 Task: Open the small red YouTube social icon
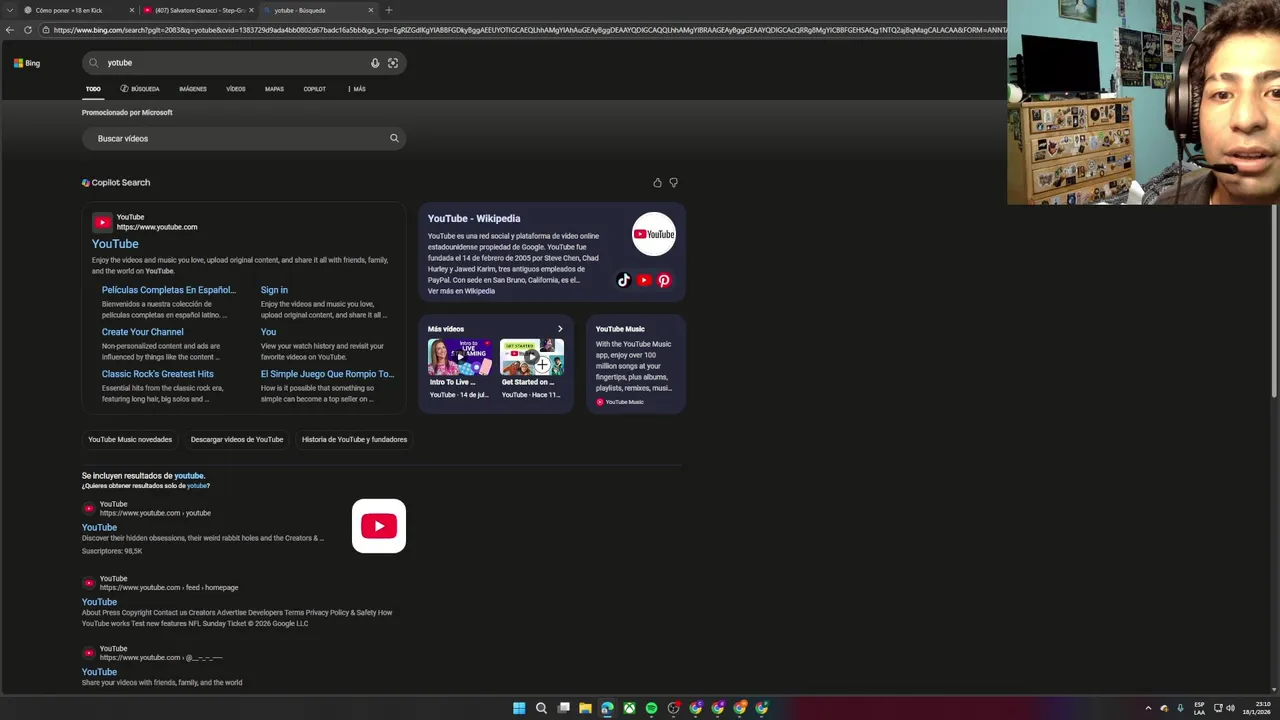tap(644, 280)
